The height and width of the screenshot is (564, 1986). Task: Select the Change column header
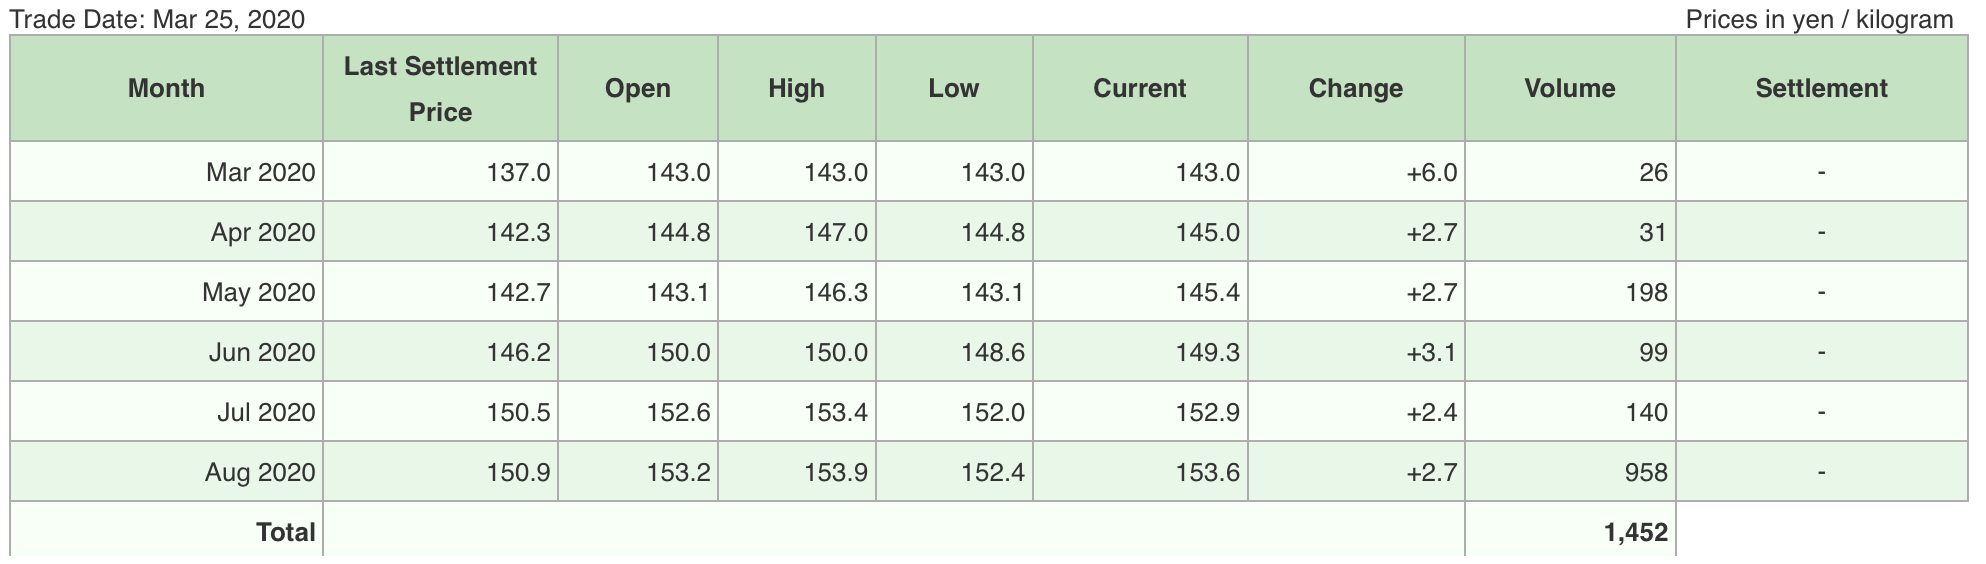coord(1356,88)
